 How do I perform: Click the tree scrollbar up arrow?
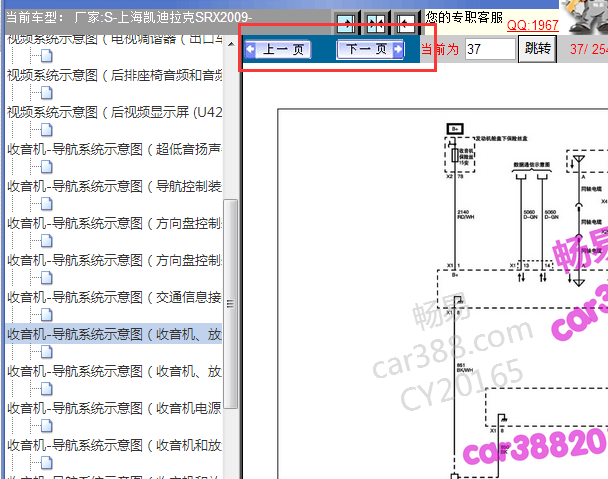coord(231,44)
